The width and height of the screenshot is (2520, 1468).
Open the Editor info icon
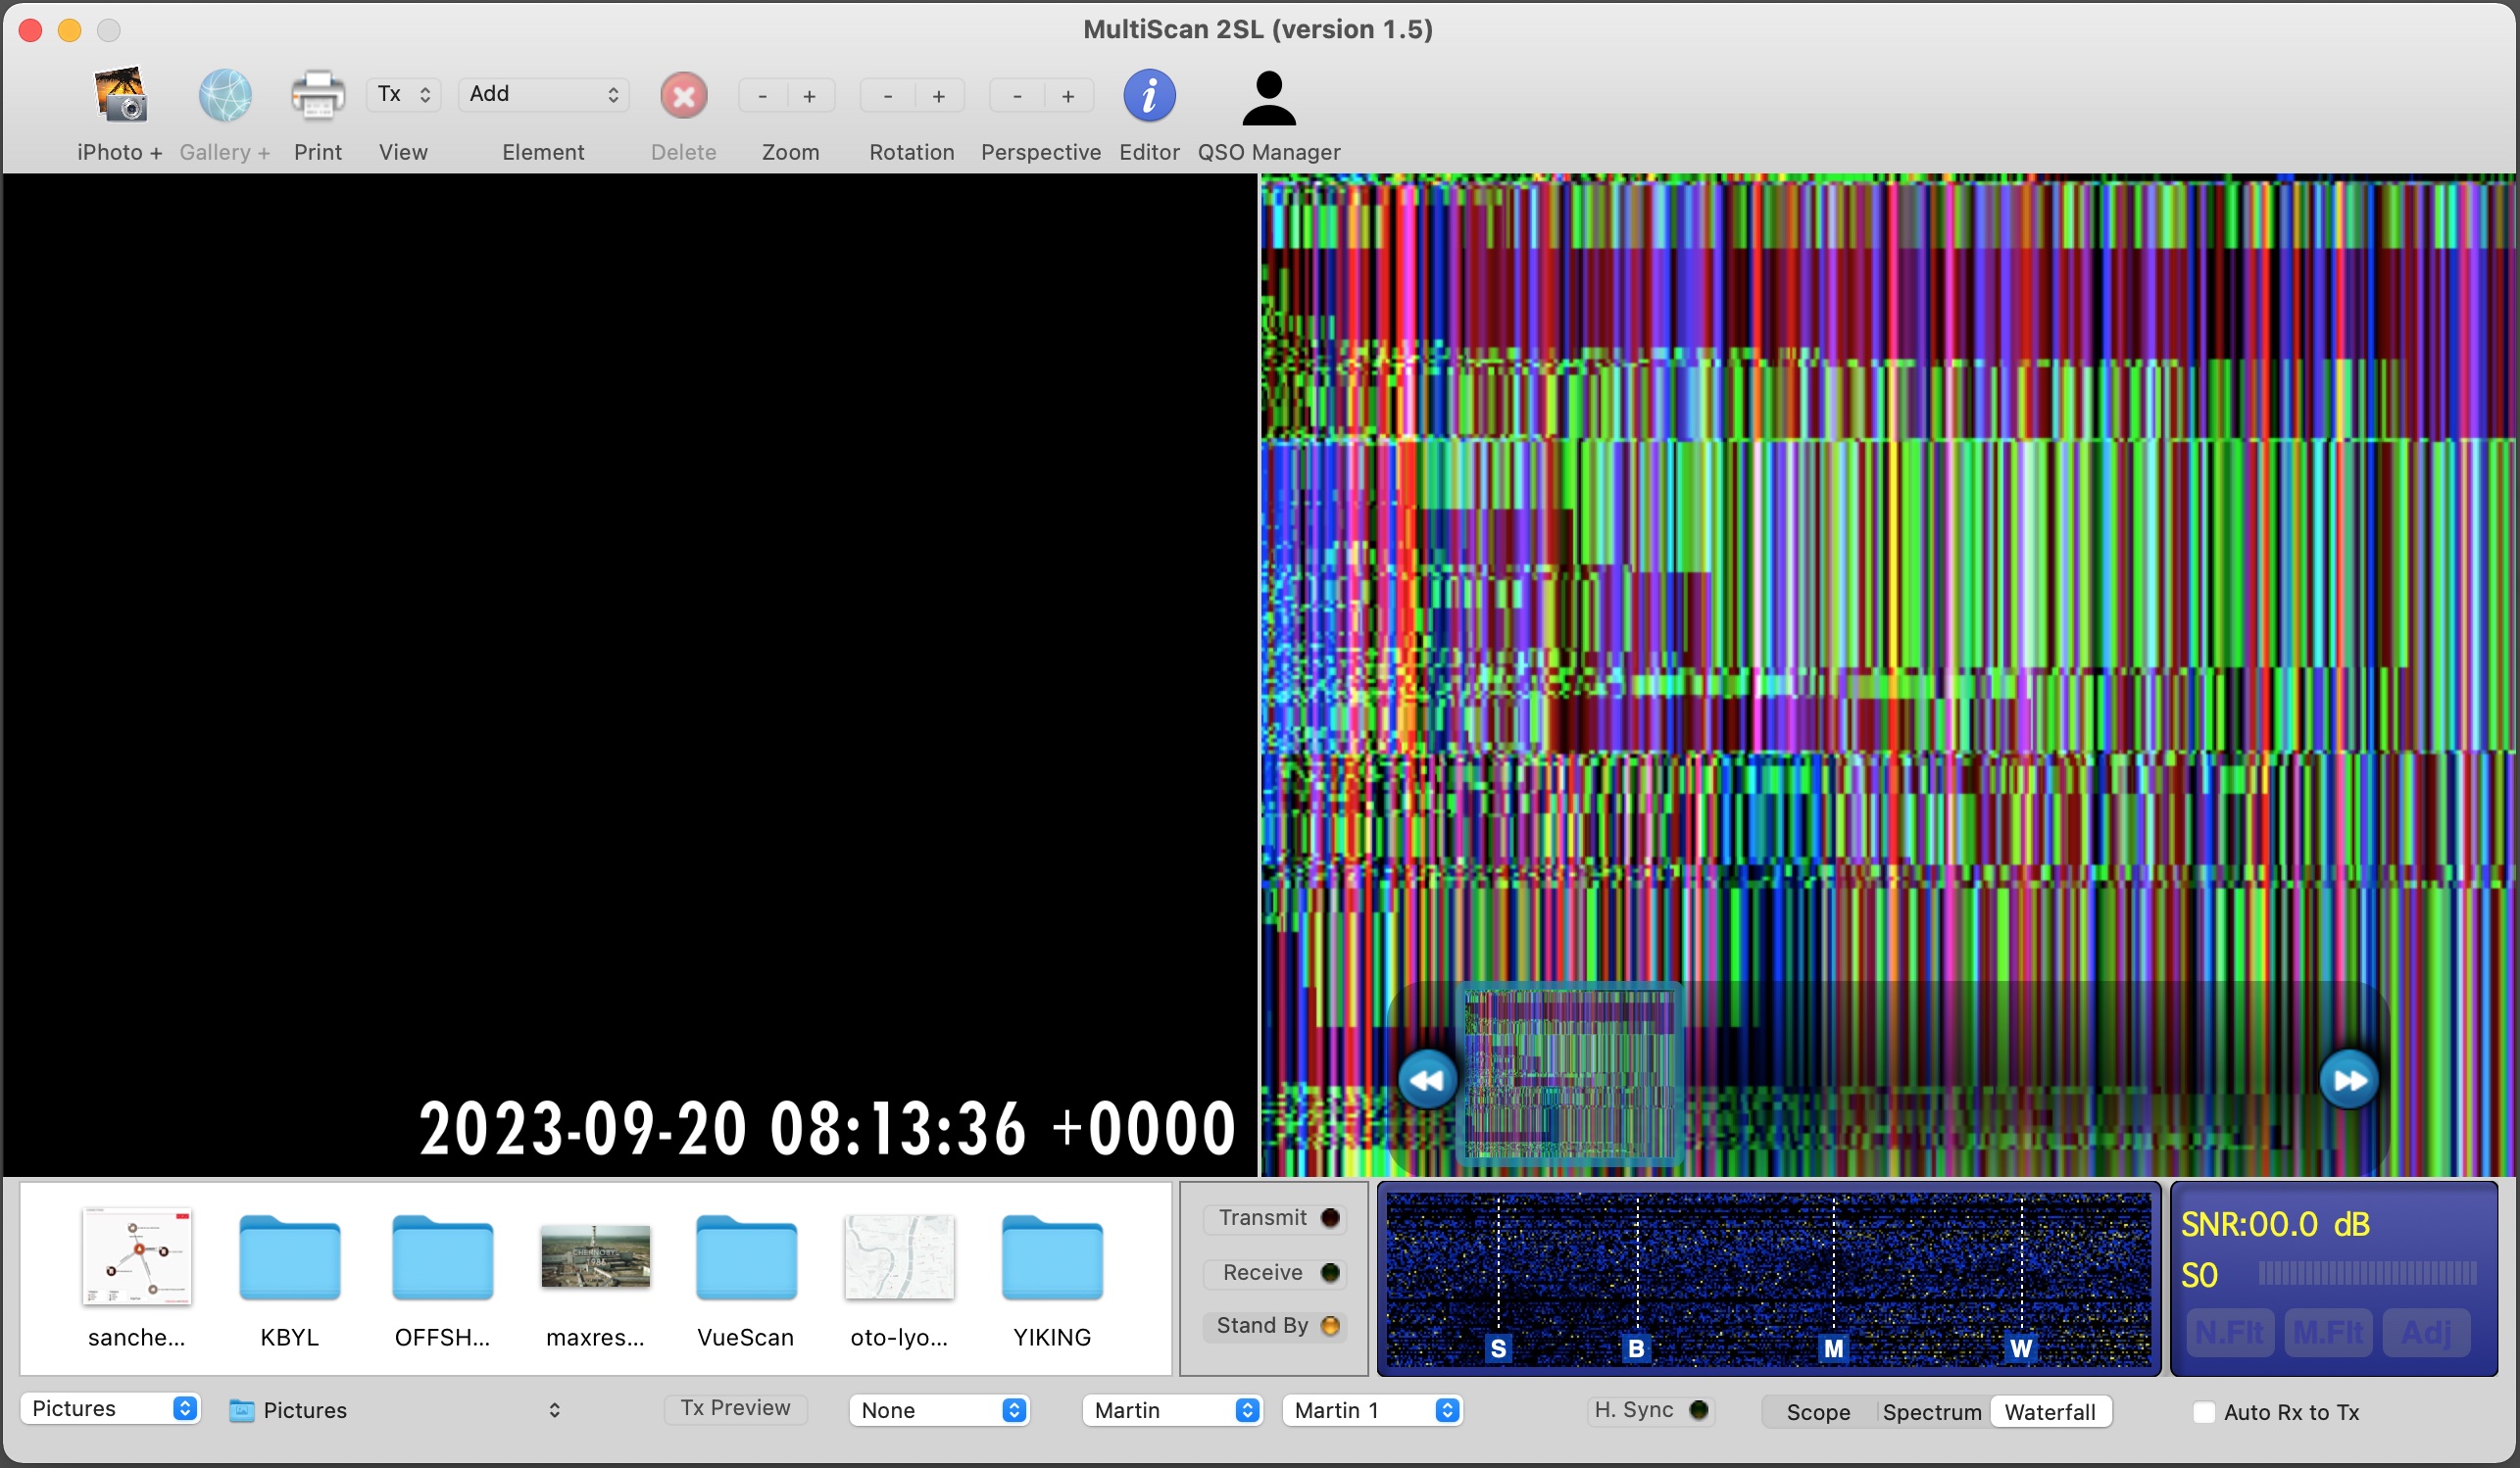coord(1149,96)
